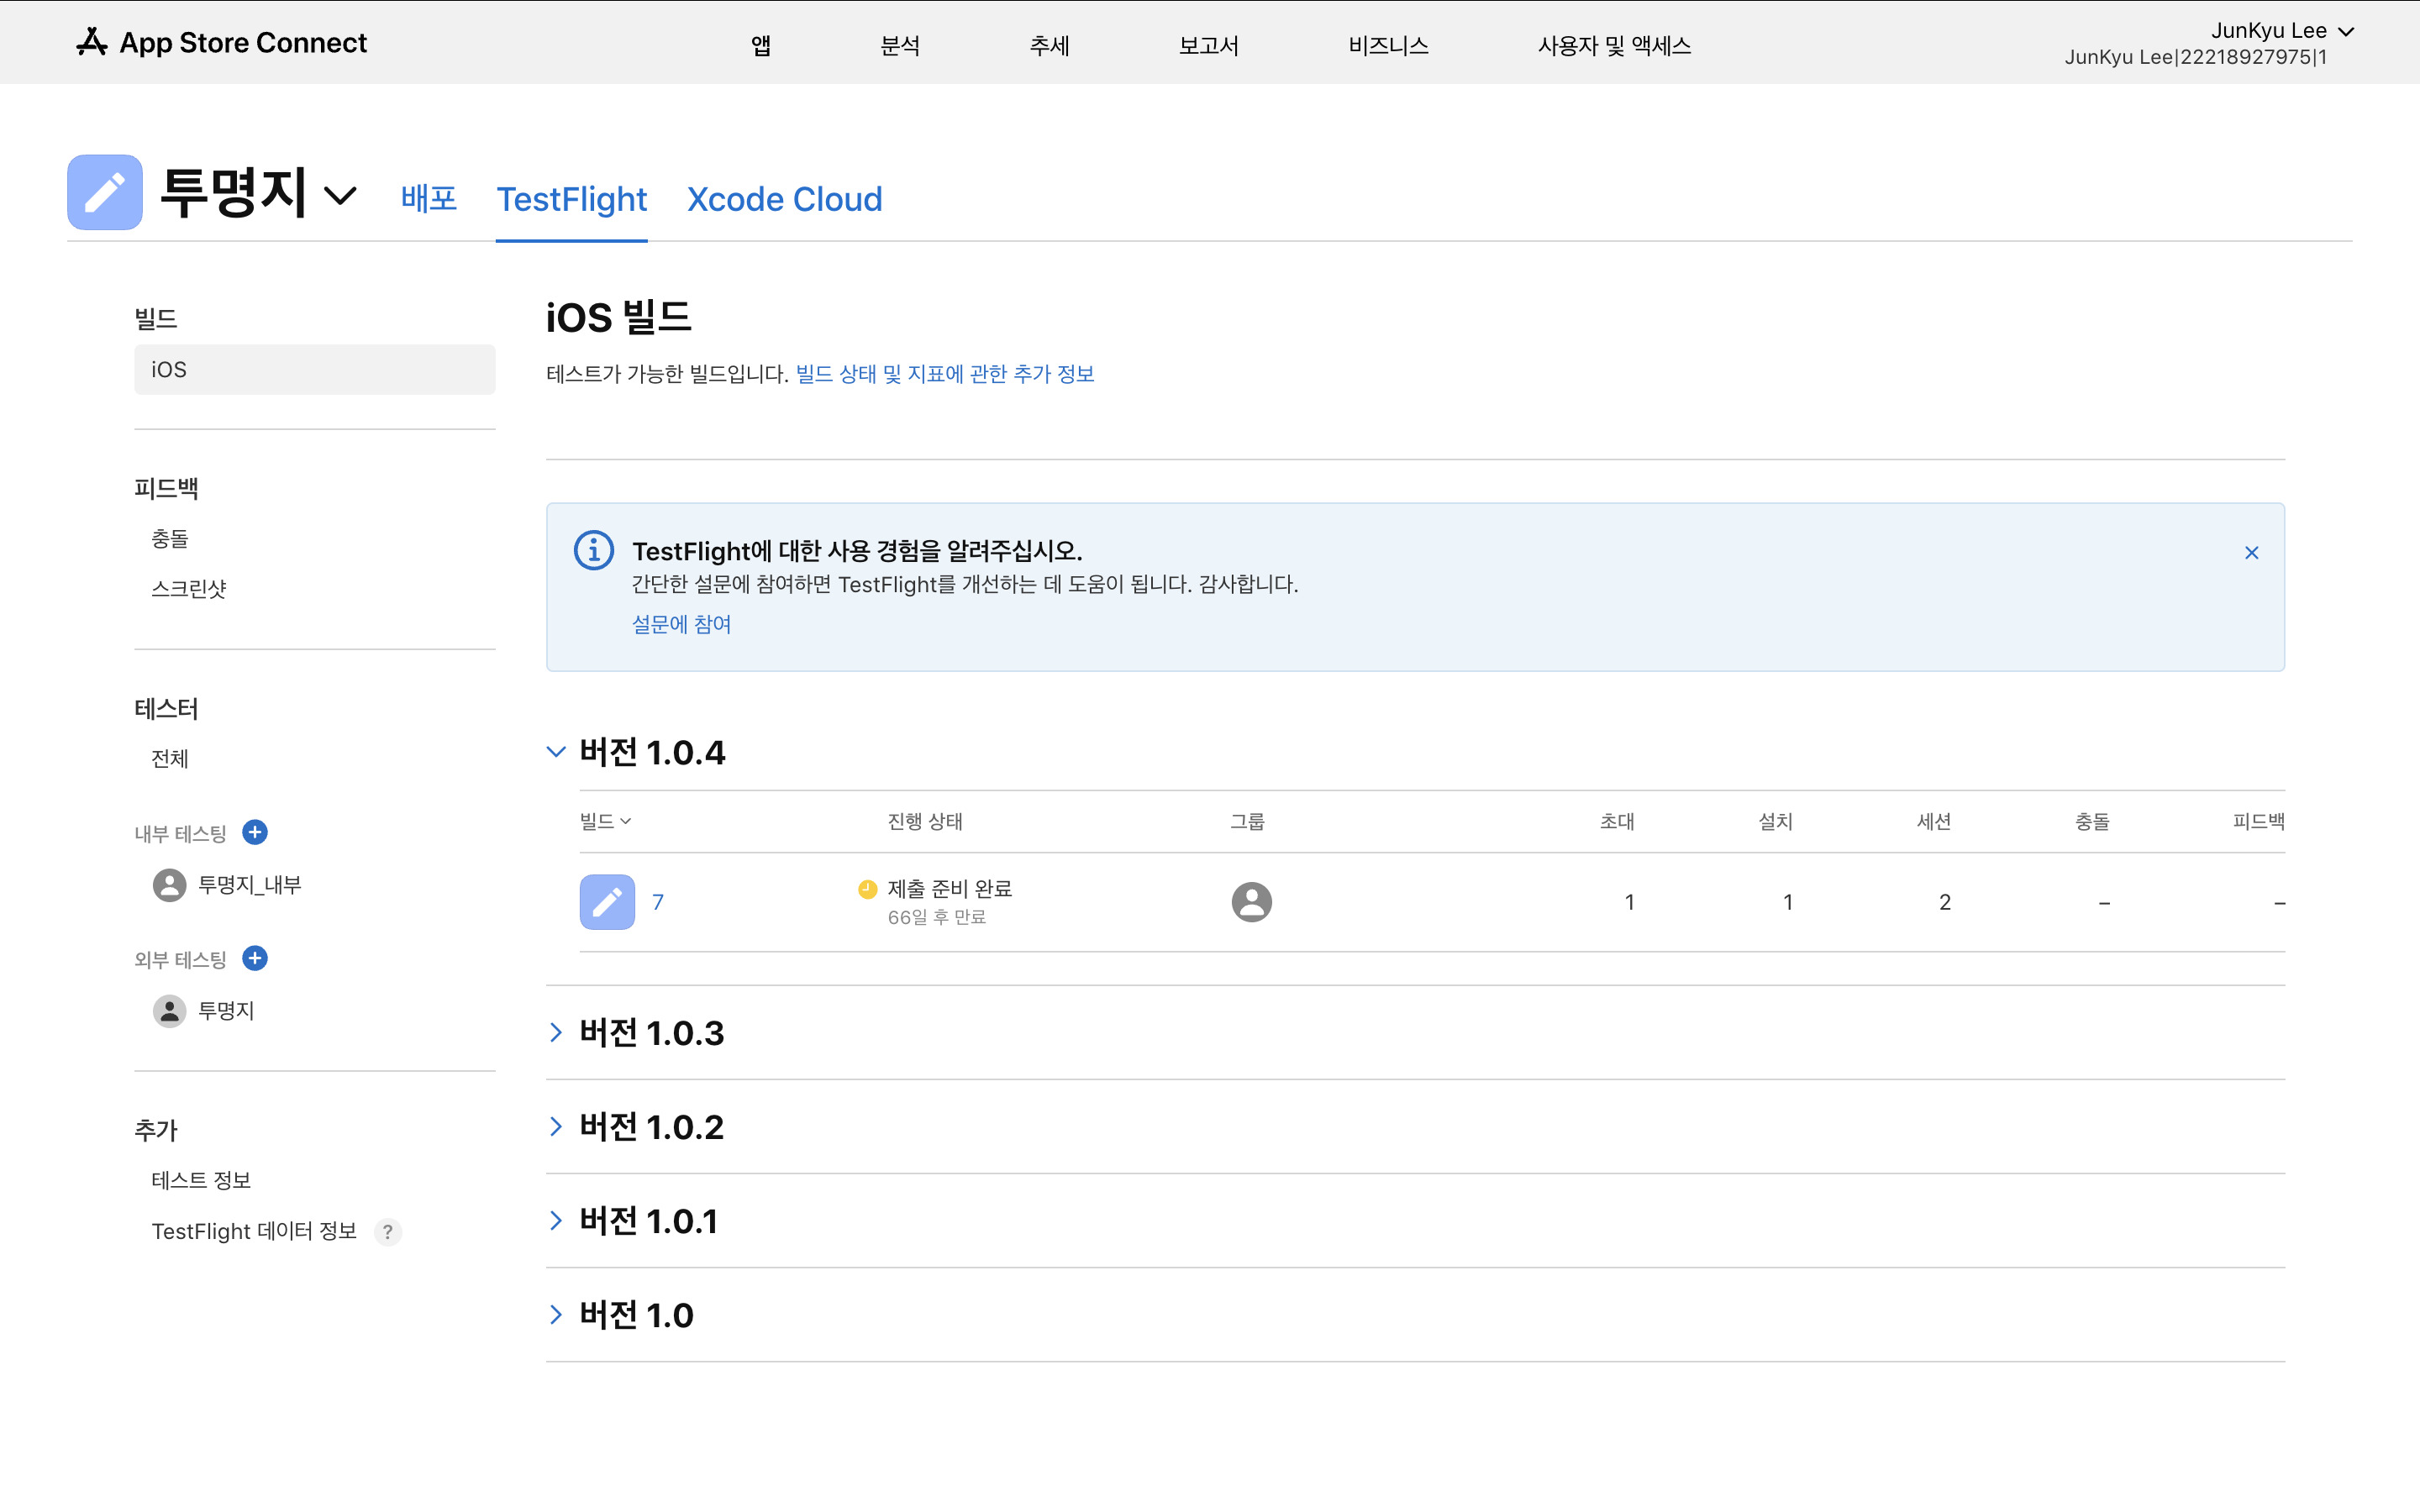Open 사용자 및 액세스 in top navigation
The image size is (2420, 1512).
click(x=1614, y=45)
